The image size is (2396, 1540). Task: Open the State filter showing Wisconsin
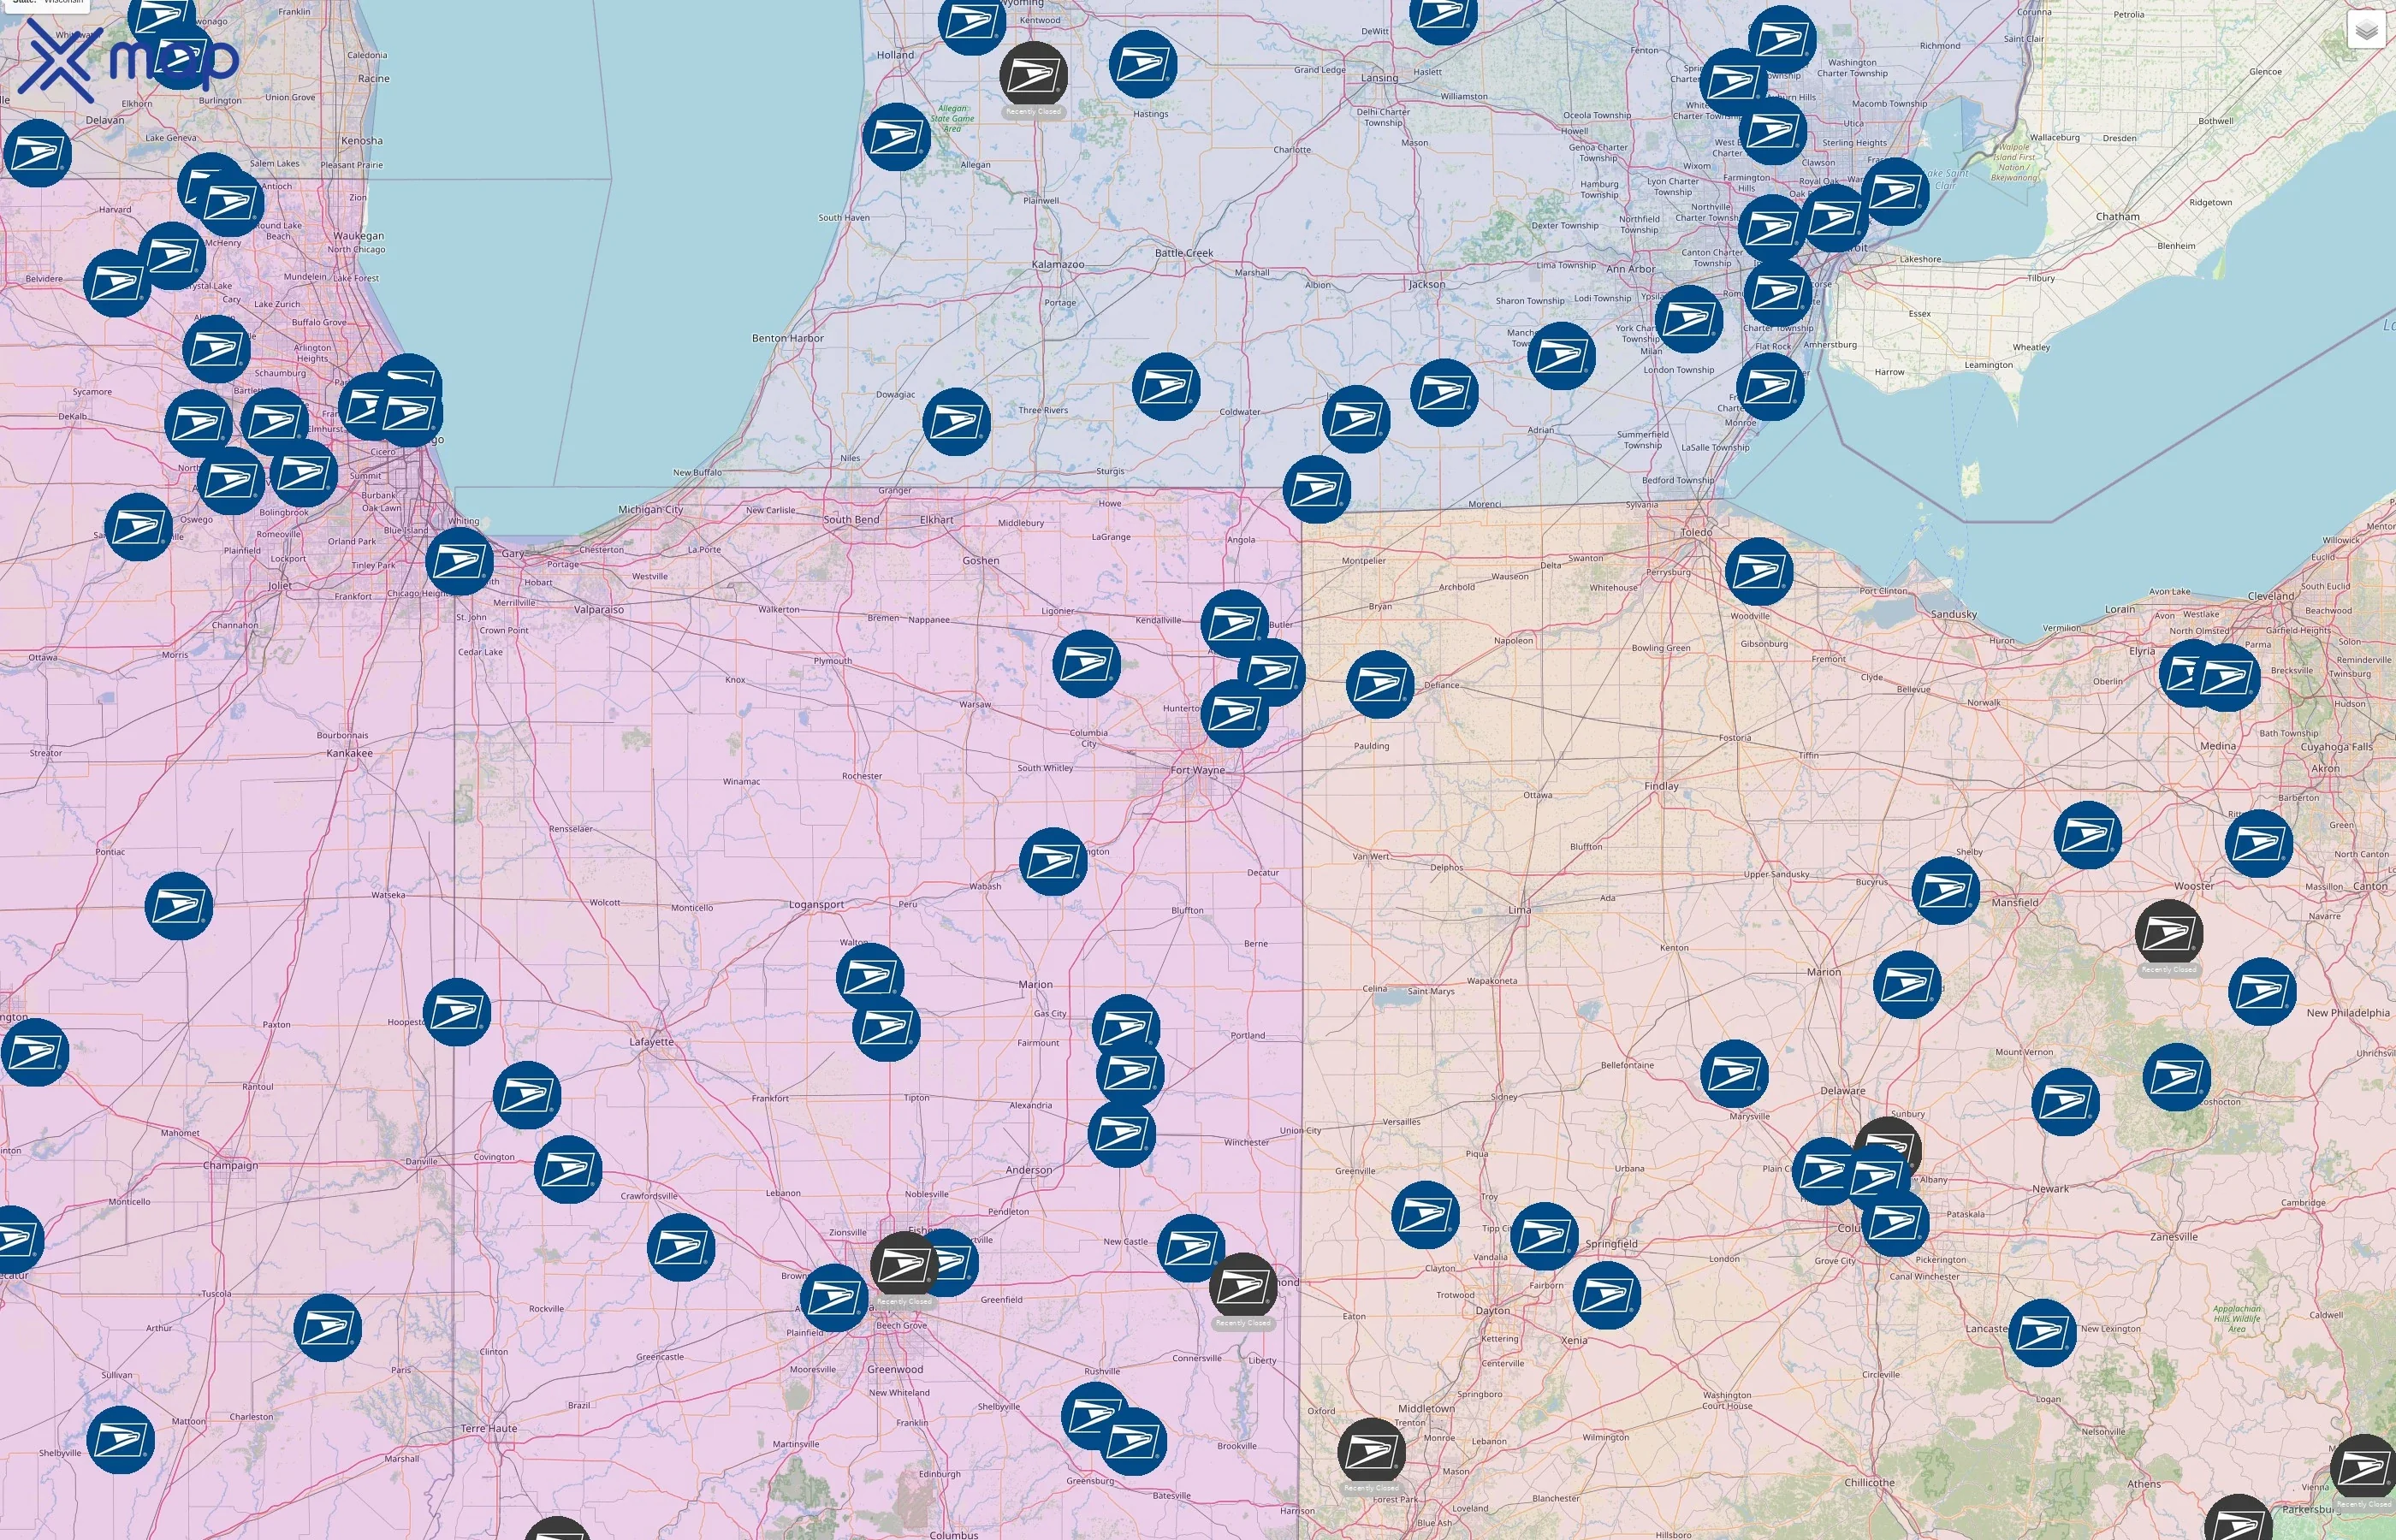click(45, 4)
